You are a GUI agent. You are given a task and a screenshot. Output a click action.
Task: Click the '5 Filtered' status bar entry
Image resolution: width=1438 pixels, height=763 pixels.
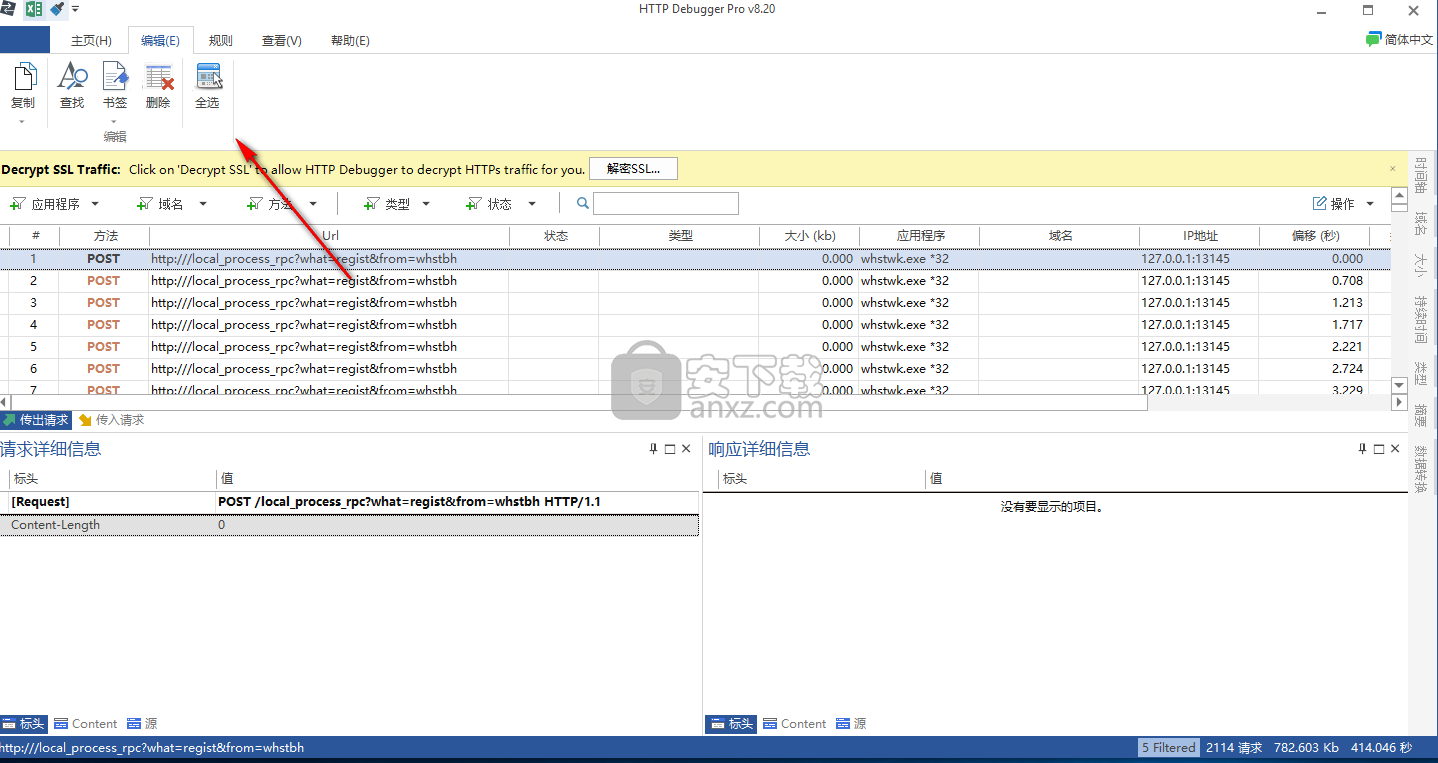click(1169, 747)
